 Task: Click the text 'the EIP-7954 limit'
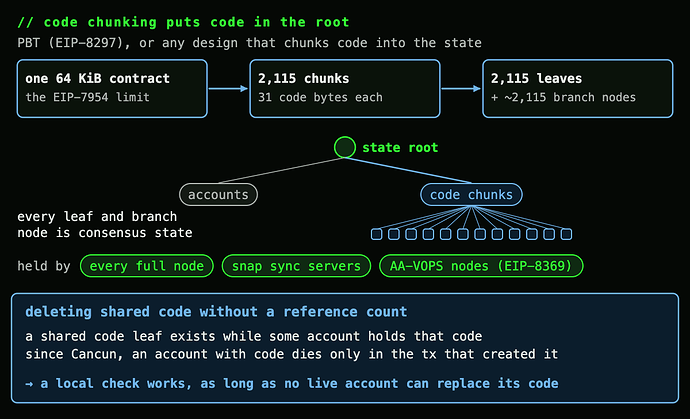(87, 97)
